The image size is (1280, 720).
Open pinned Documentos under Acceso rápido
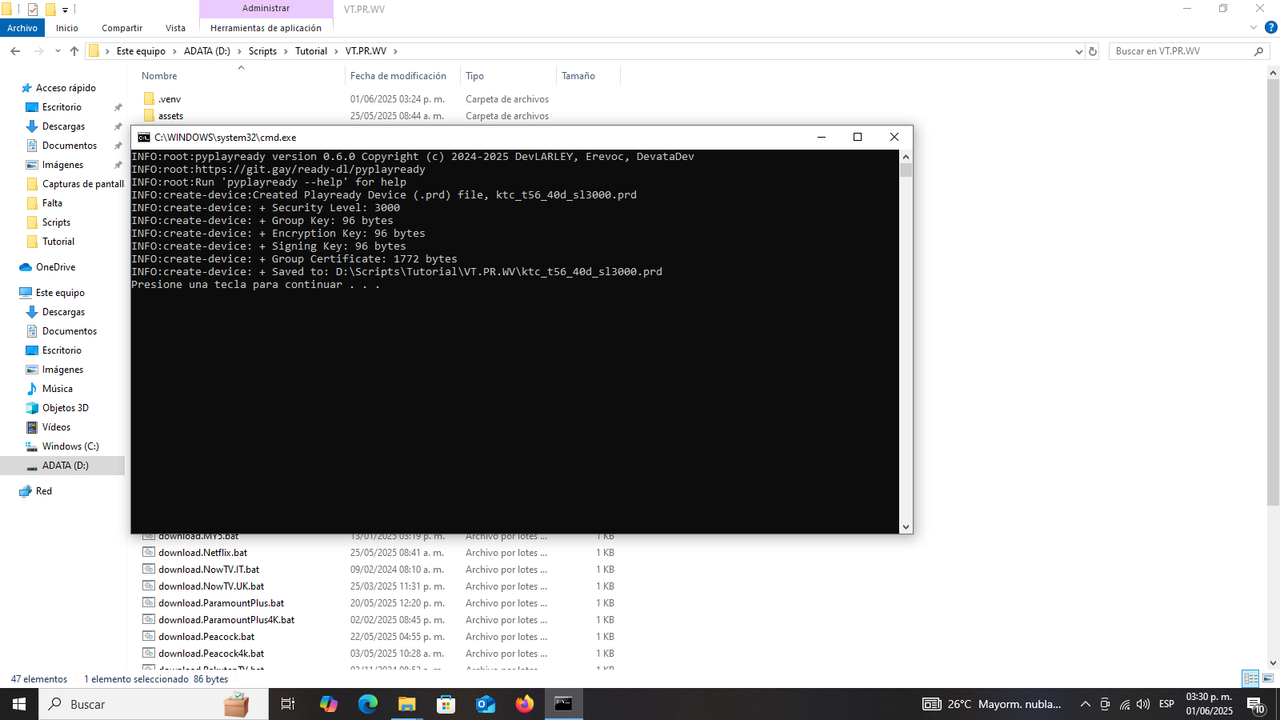[69, 145]
